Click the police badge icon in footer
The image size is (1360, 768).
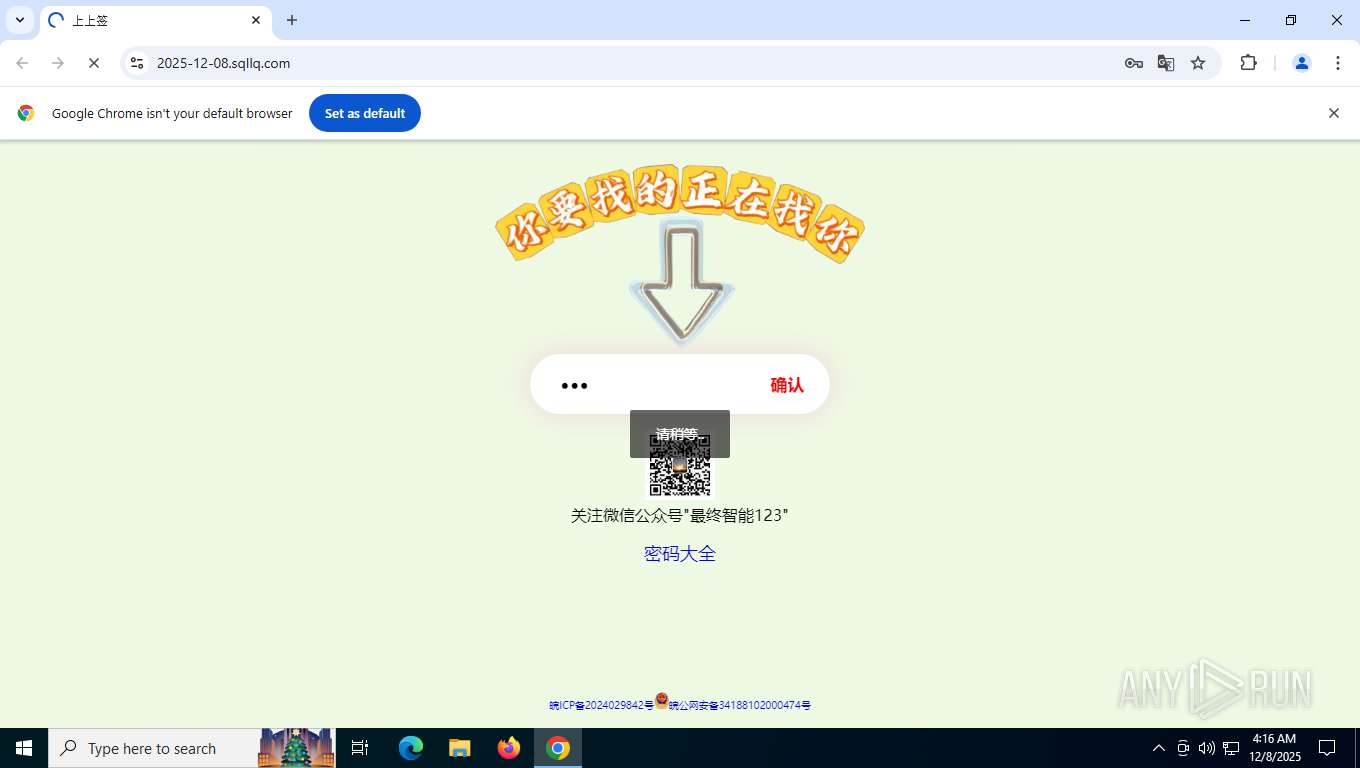[x=661, y=700]
